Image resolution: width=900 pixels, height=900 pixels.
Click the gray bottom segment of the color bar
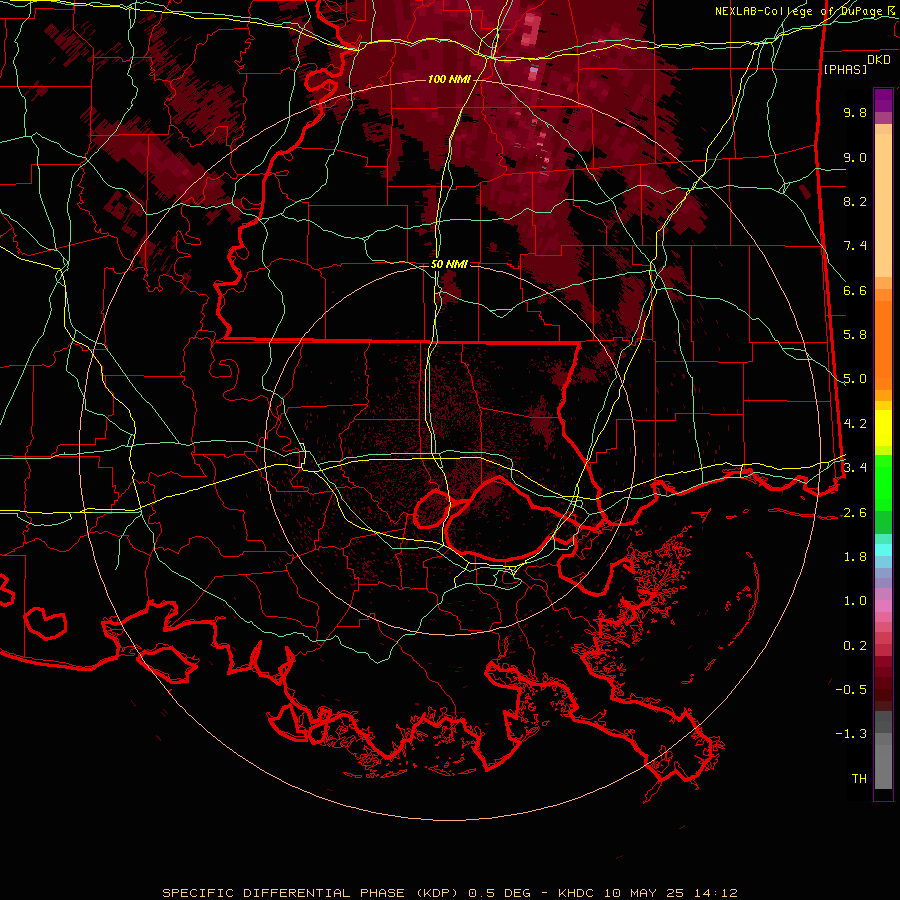coord(883,763)
